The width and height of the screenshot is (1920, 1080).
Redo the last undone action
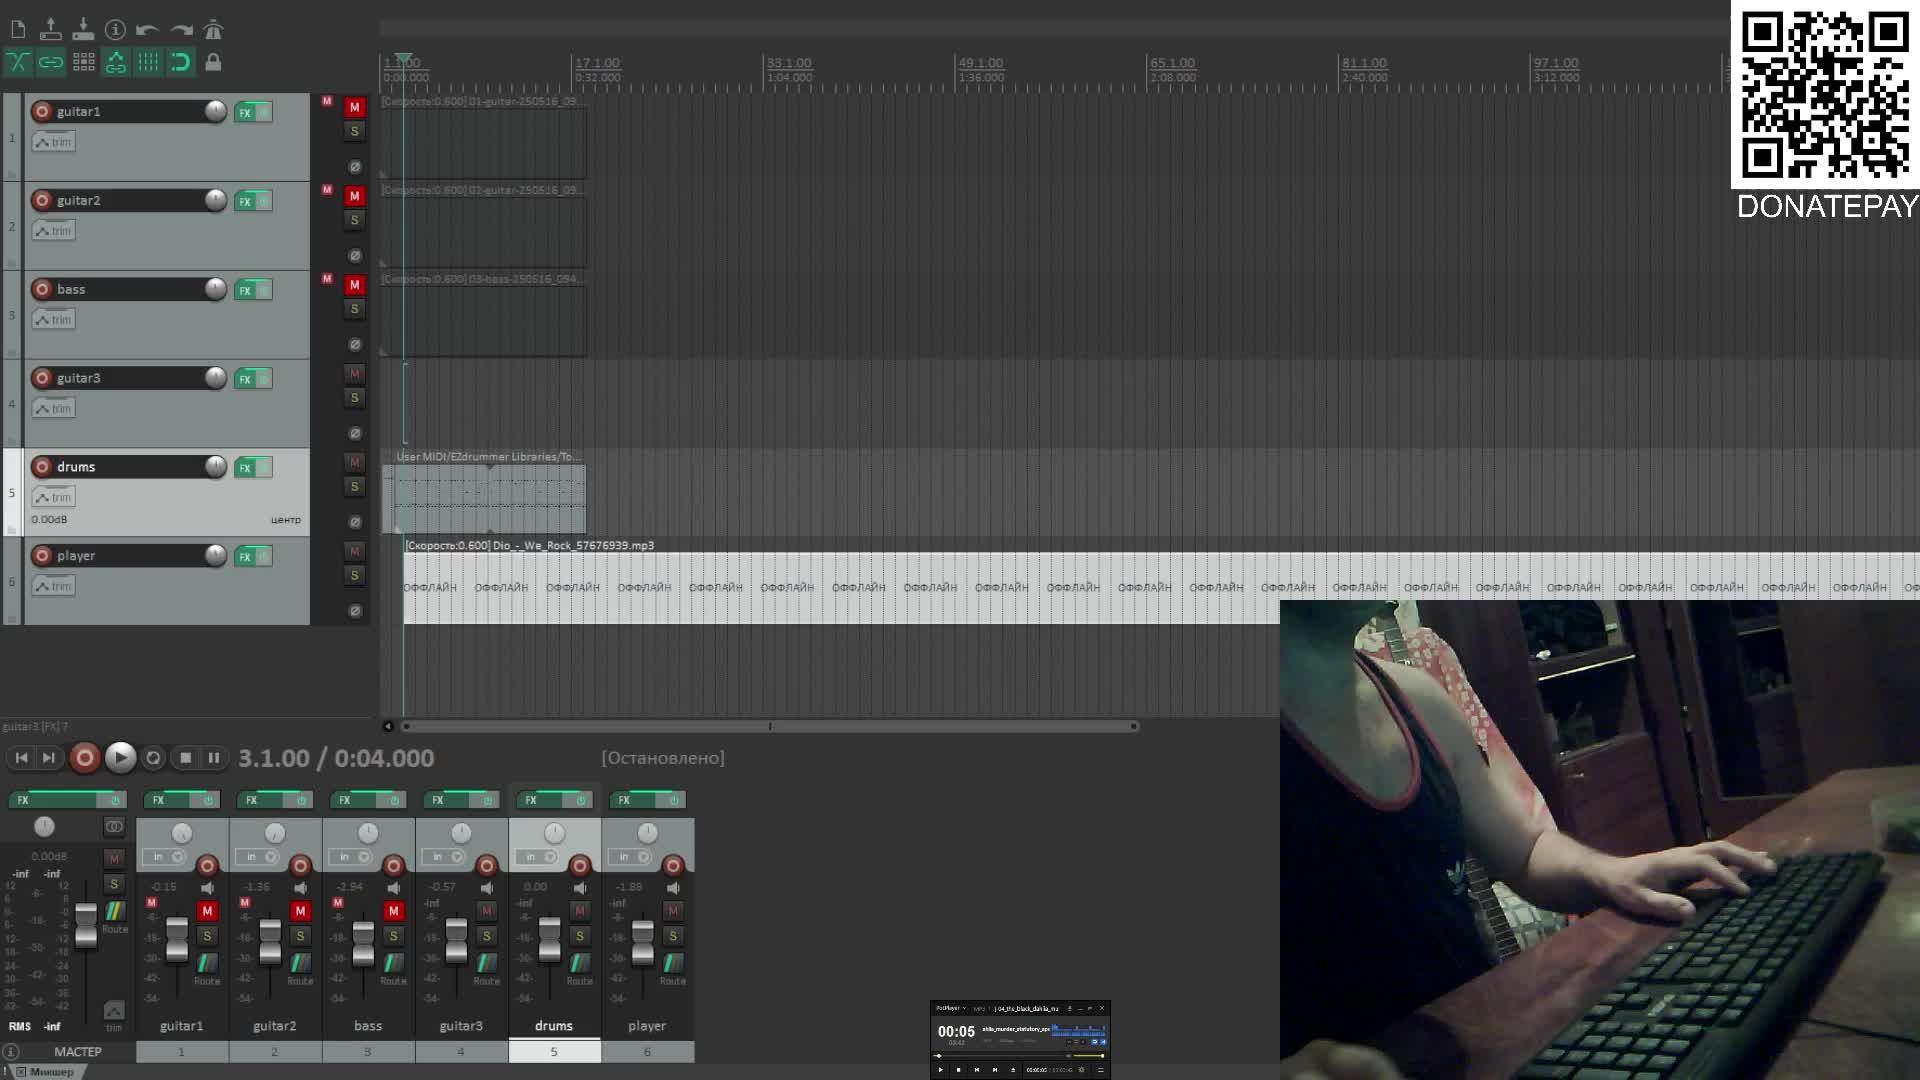(181, 30)
